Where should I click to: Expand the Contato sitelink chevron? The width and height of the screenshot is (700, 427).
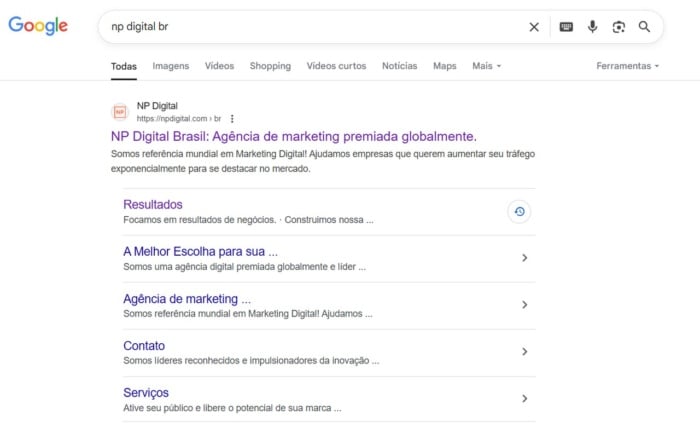pyautogui.click(x=525, y=352)
